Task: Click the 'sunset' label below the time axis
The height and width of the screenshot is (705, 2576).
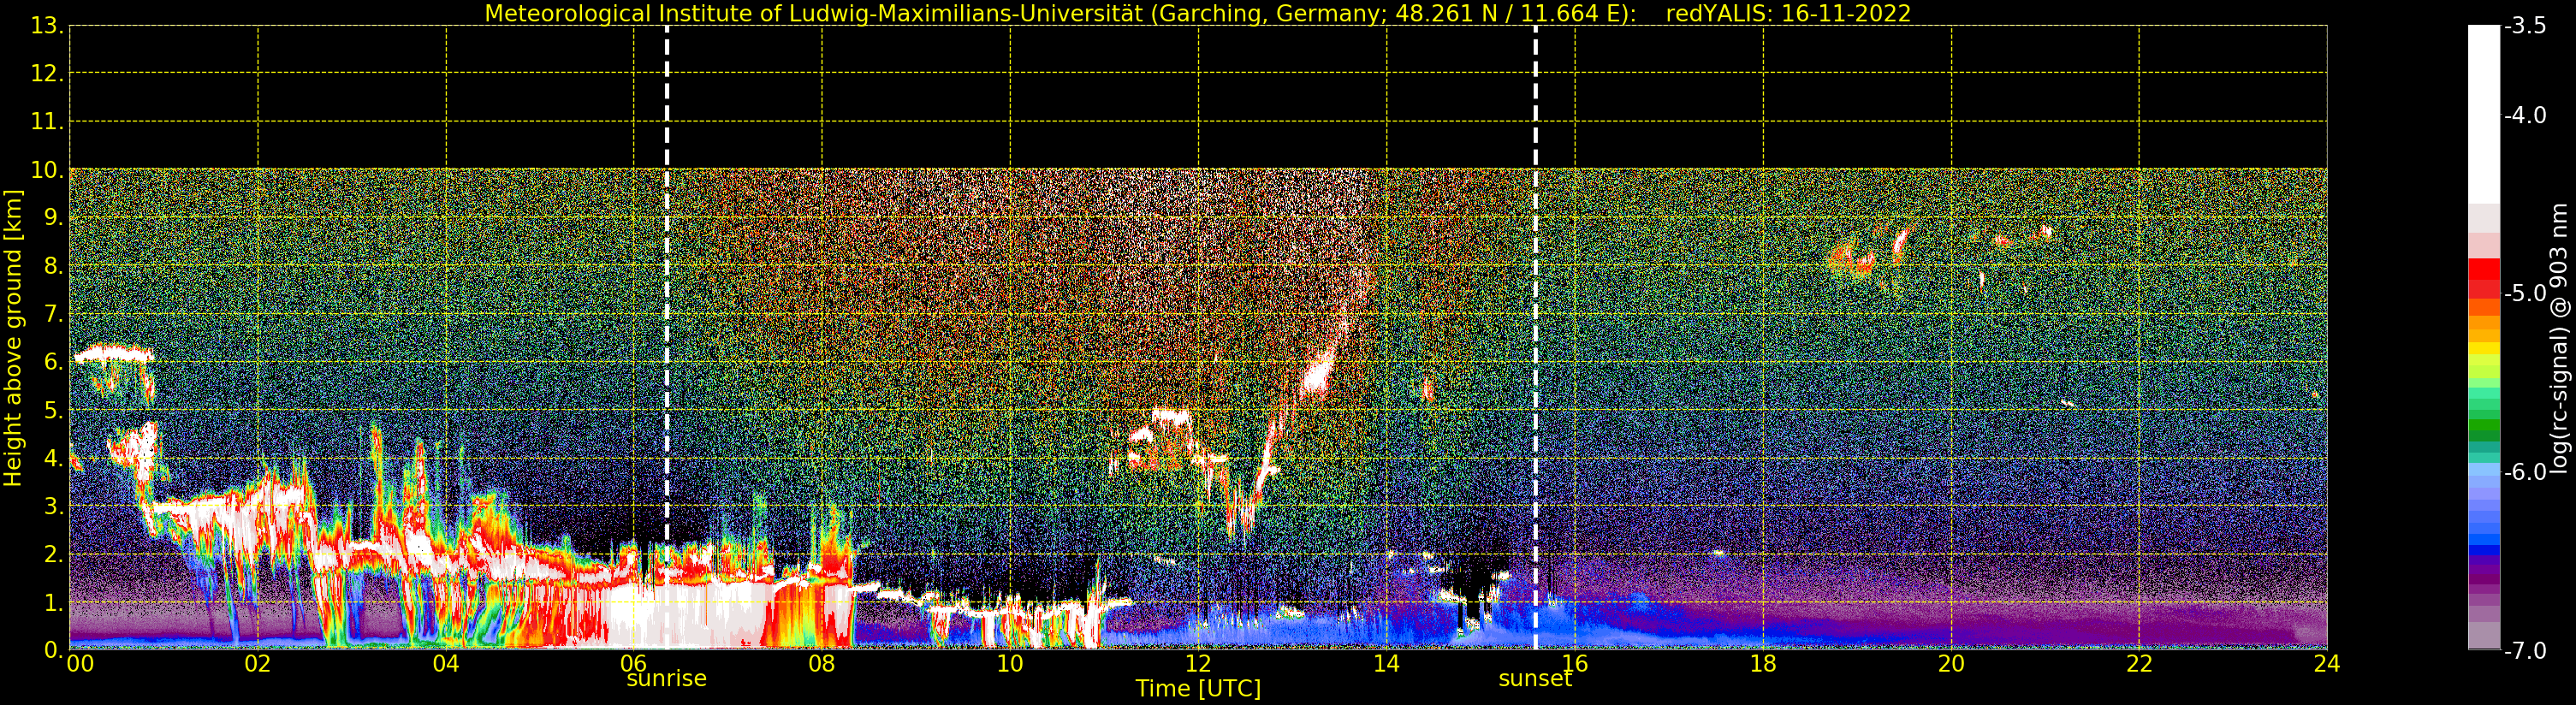Action: pos(1535,679)
